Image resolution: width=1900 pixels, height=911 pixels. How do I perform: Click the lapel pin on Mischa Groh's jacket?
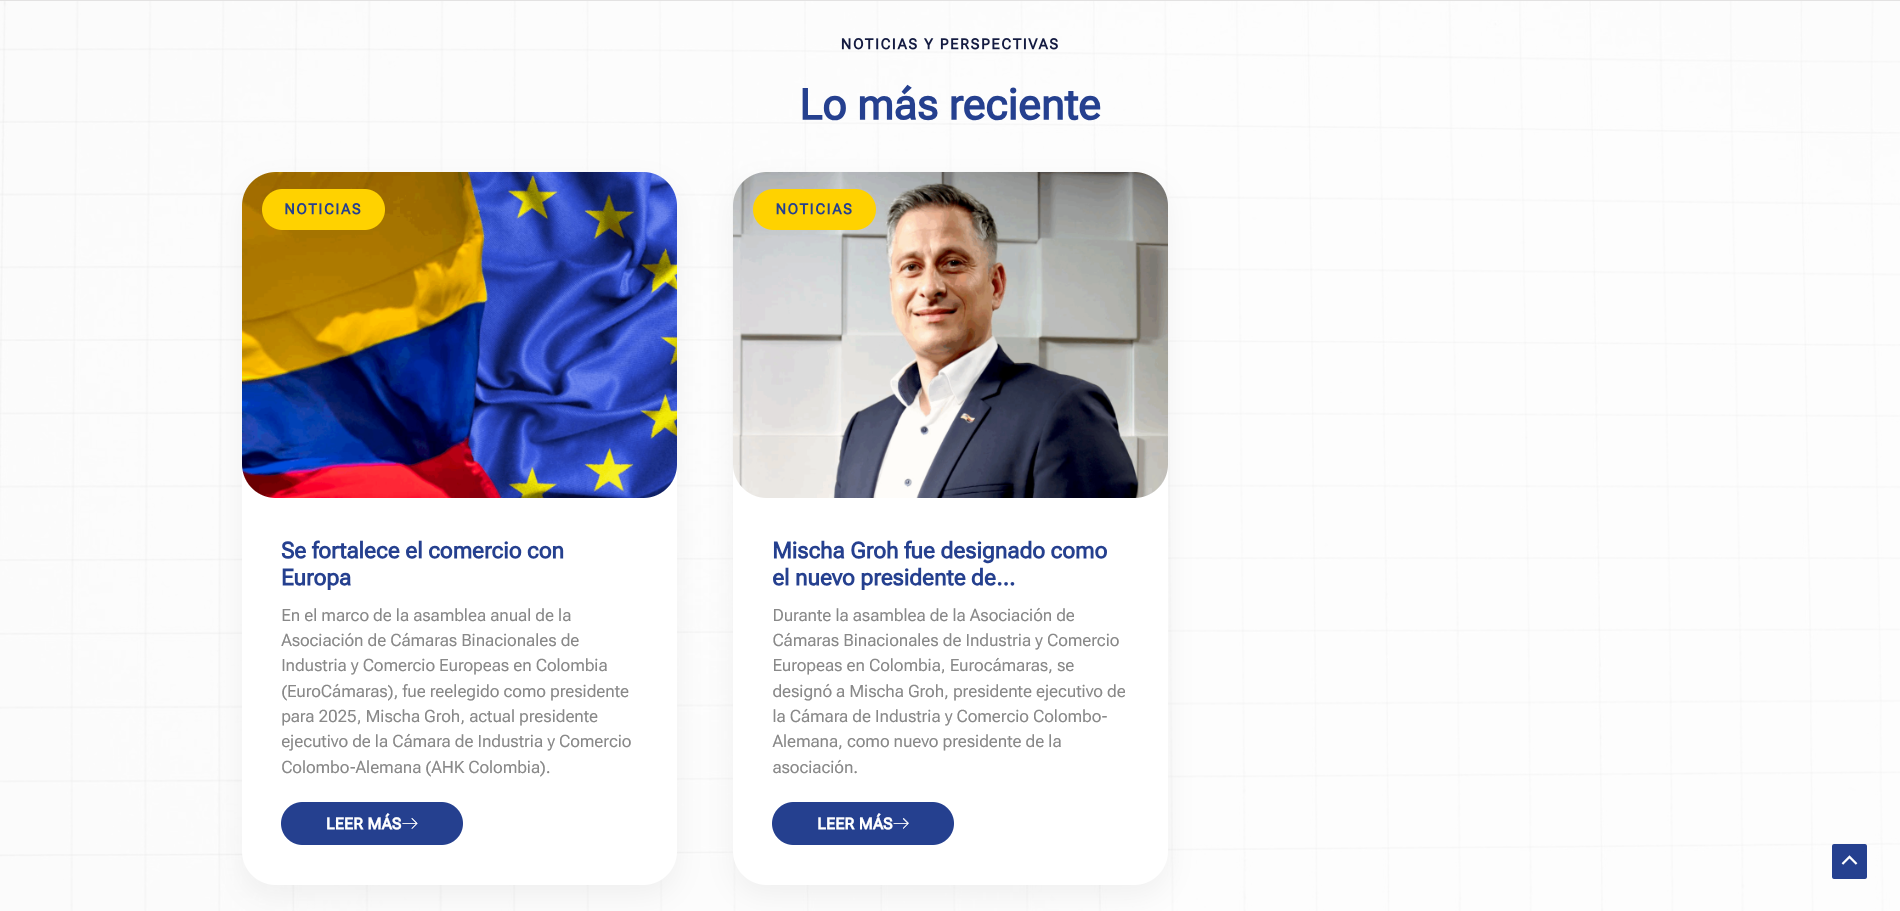967,417
